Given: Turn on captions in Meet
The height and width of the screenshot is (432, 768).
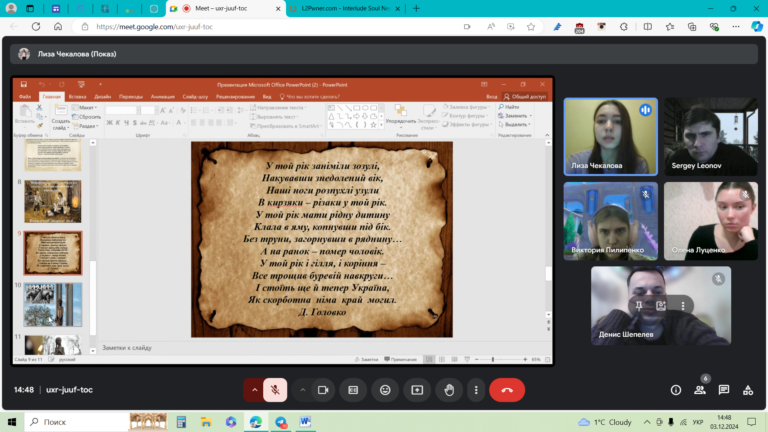Looking at the screenshot, I should pos(353,390).
